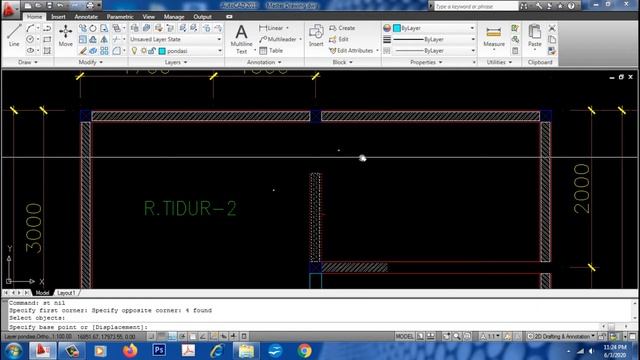Toggle Grid Display in status bar
640x360 pixels.
(162, 336)
